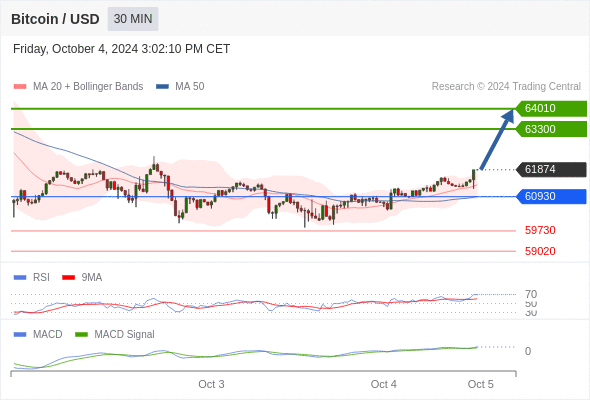Click the RSI 70 level label
The image size is (590, 400).
tap(531, 294)
